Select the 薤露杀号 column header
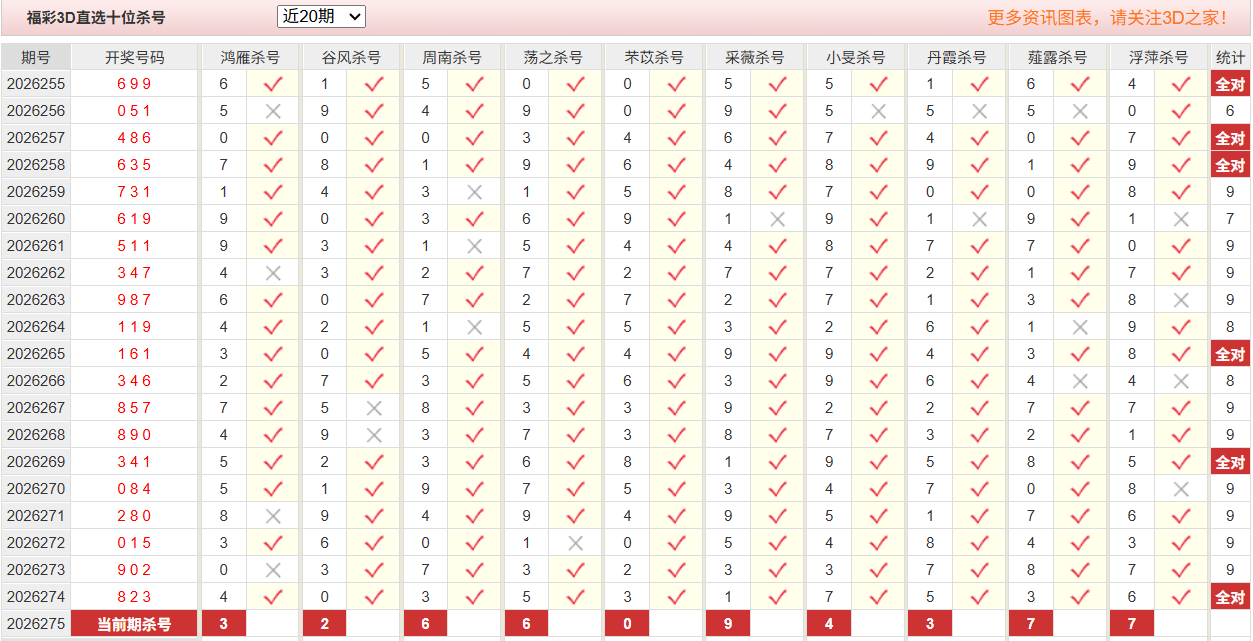 pyautogui.click(x=1058, y=57)
